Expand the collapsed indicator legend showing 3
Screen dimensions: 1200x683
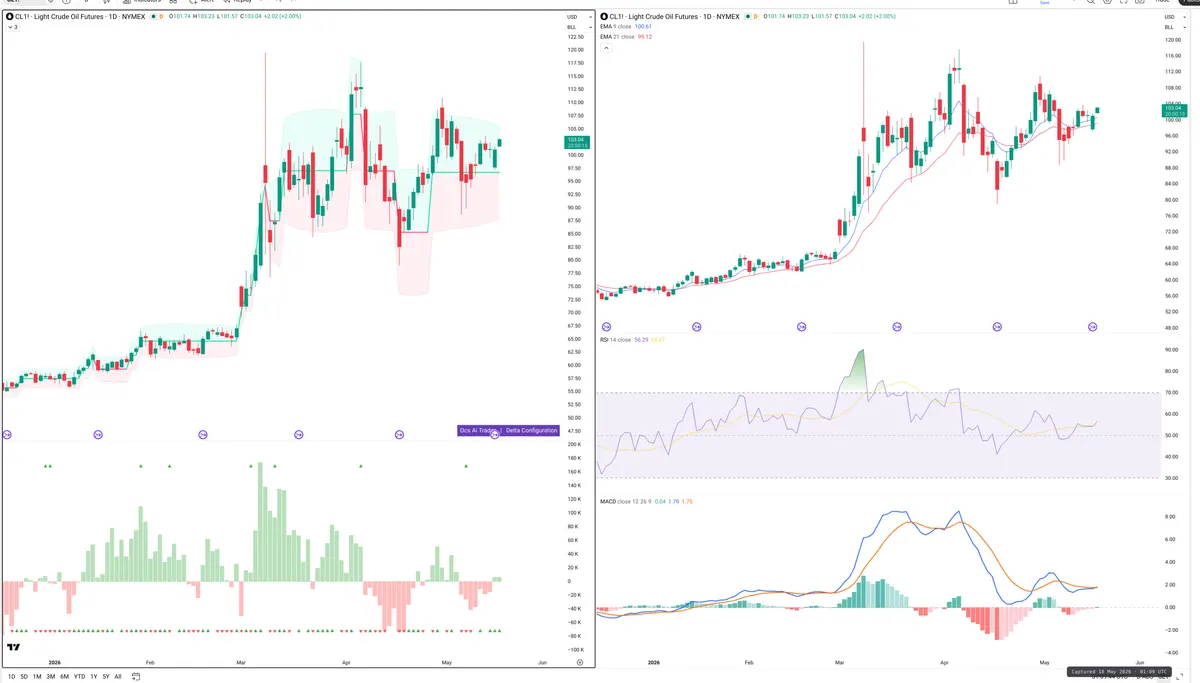pos(13,27)
